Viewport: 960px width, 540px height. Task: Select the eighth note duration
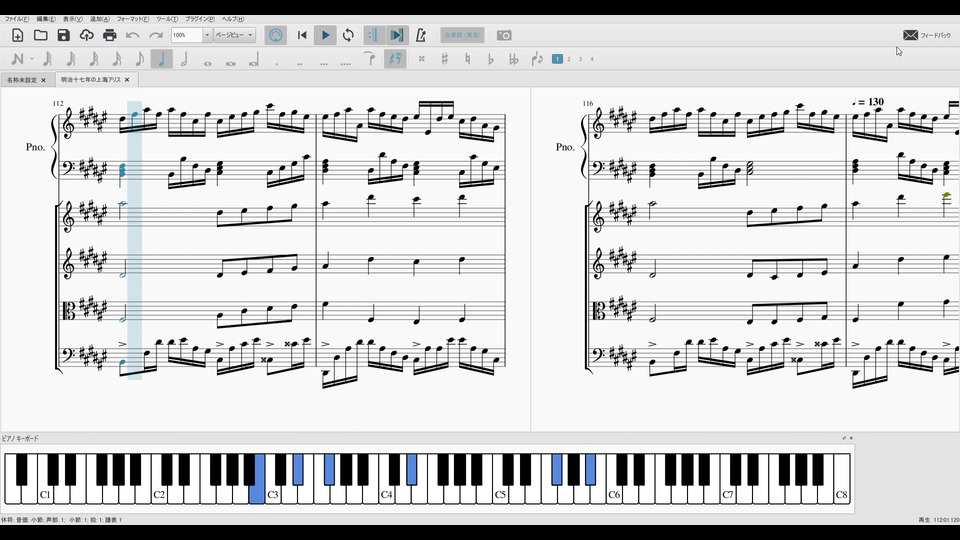pyautogui.click(x=140, y=59)
